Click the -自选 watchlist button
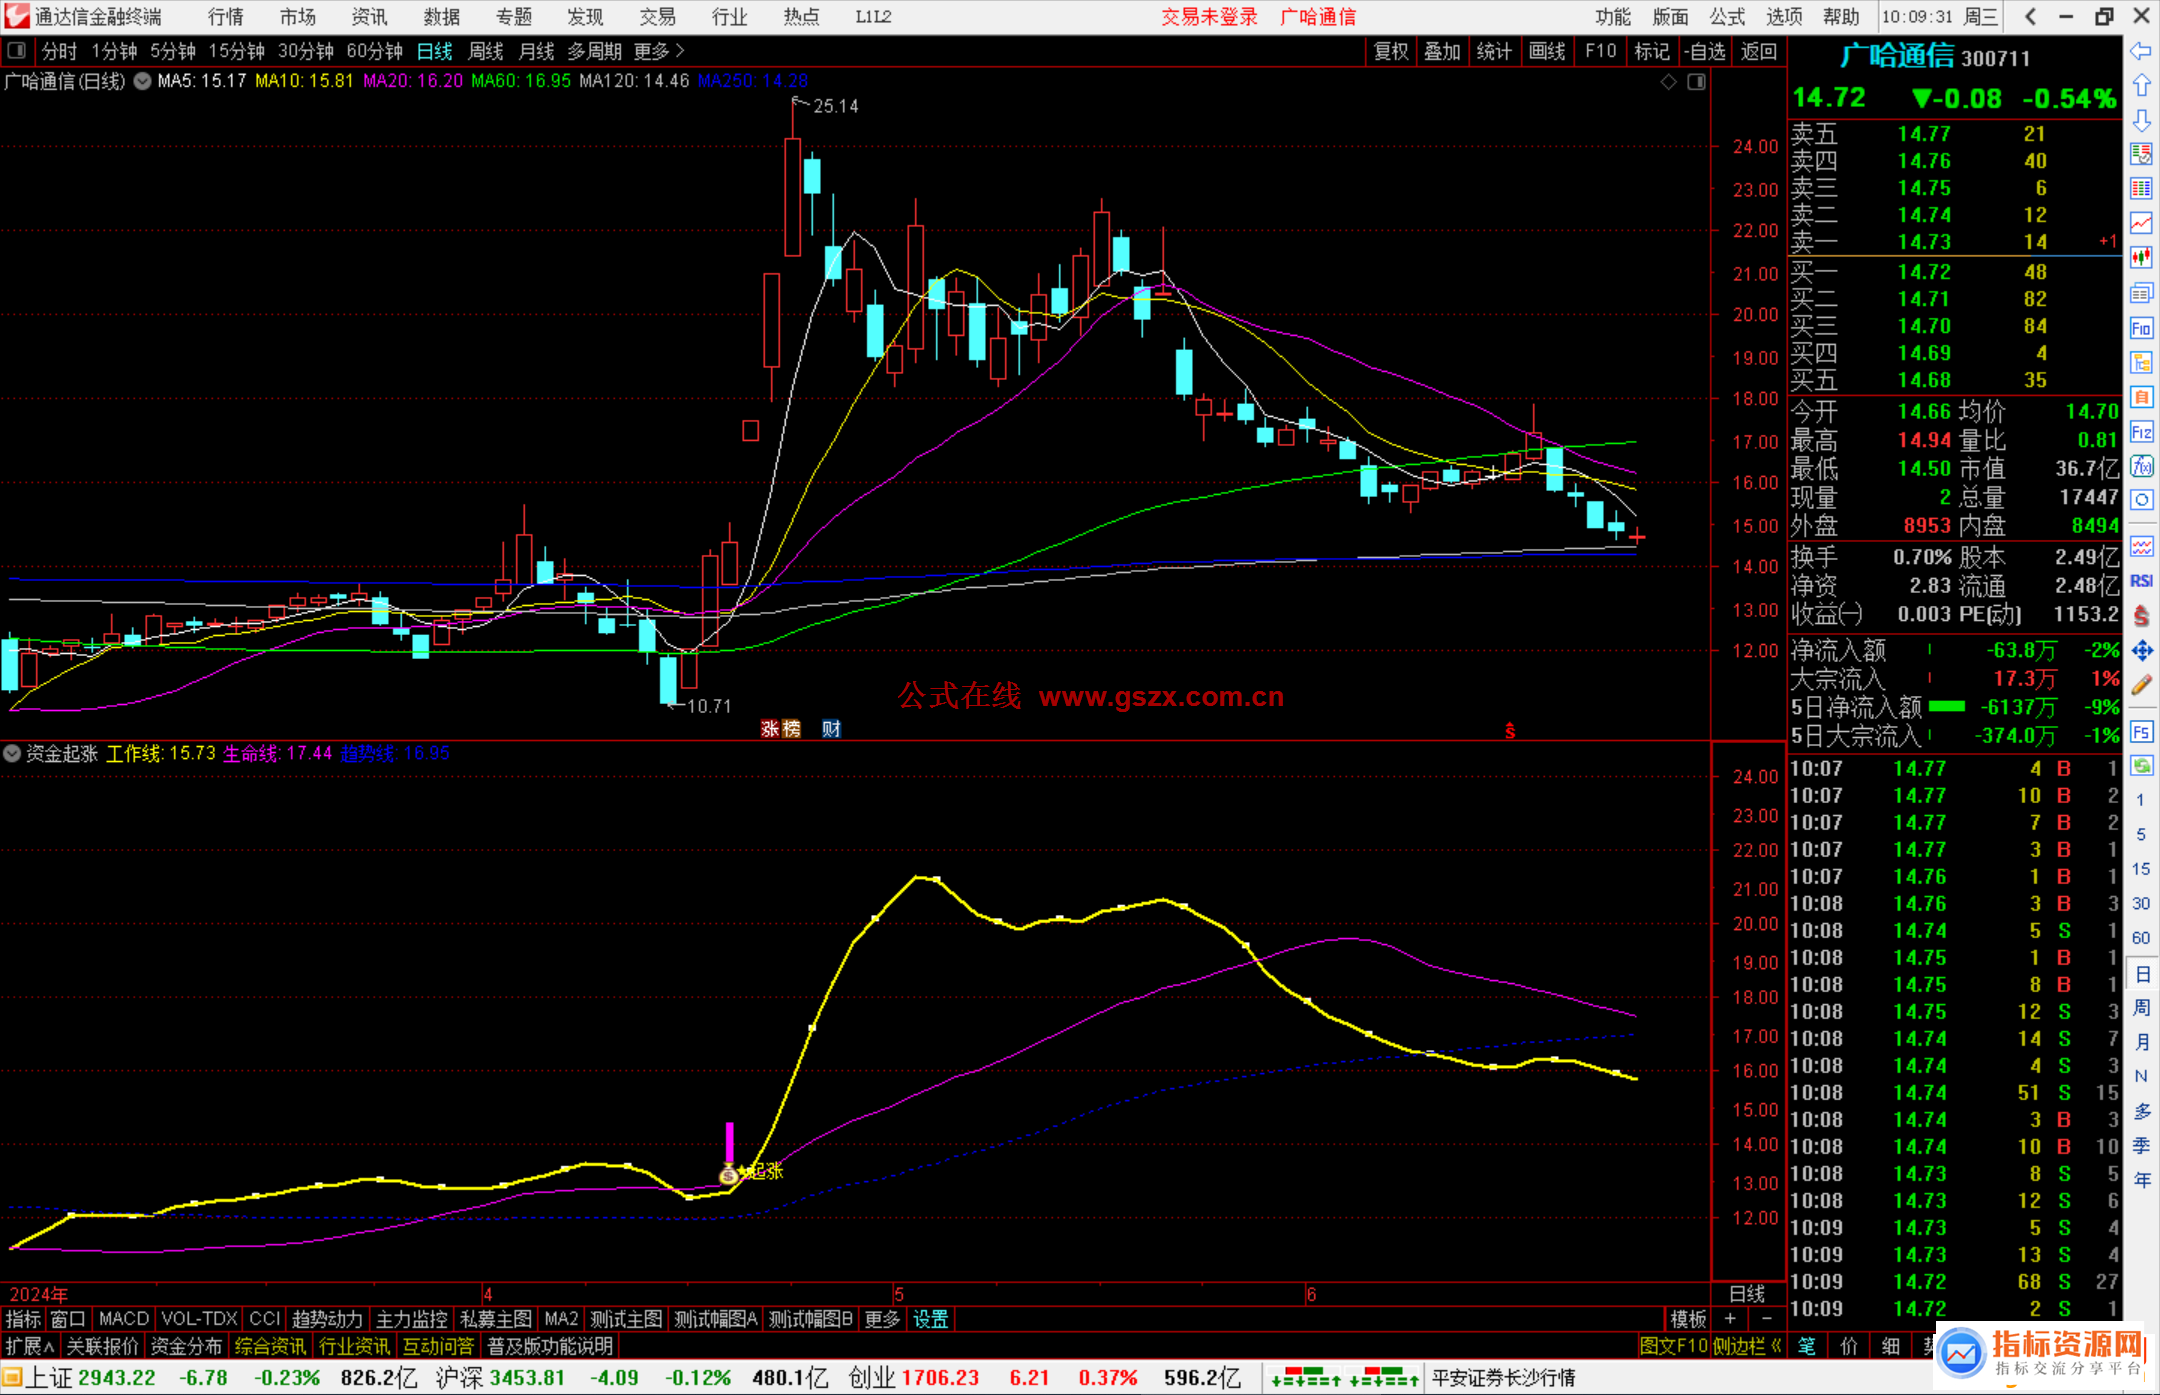The height and width of the screenshot is (1395, 2160). (1705, 51)
